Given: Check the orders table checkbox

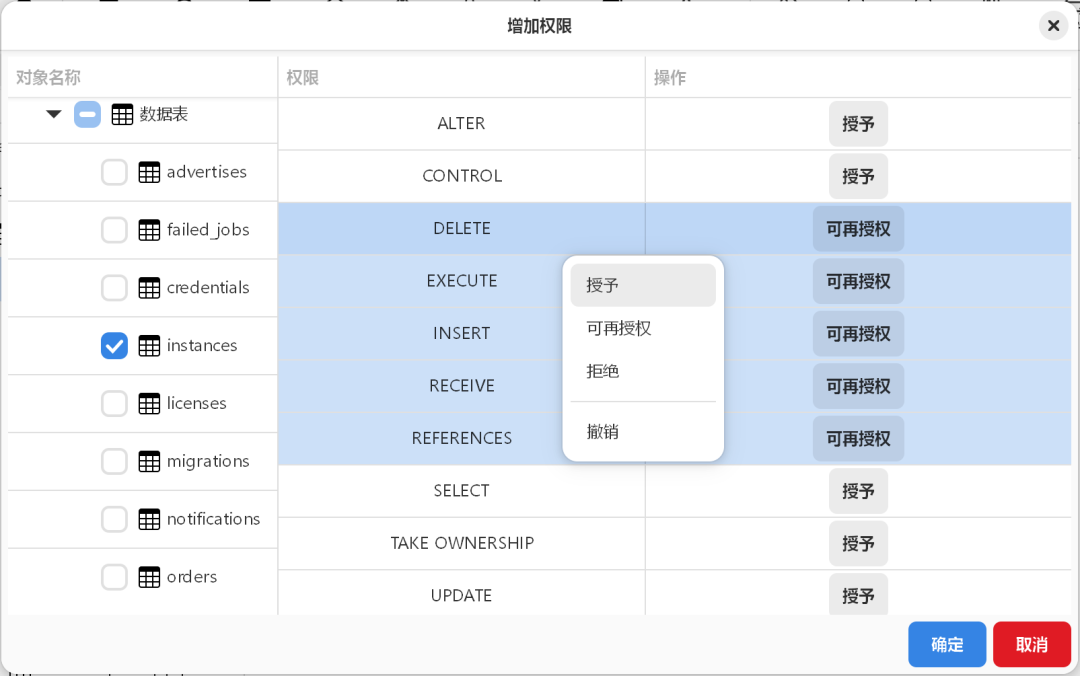Looking at the screenshot, I should point(114,577).
